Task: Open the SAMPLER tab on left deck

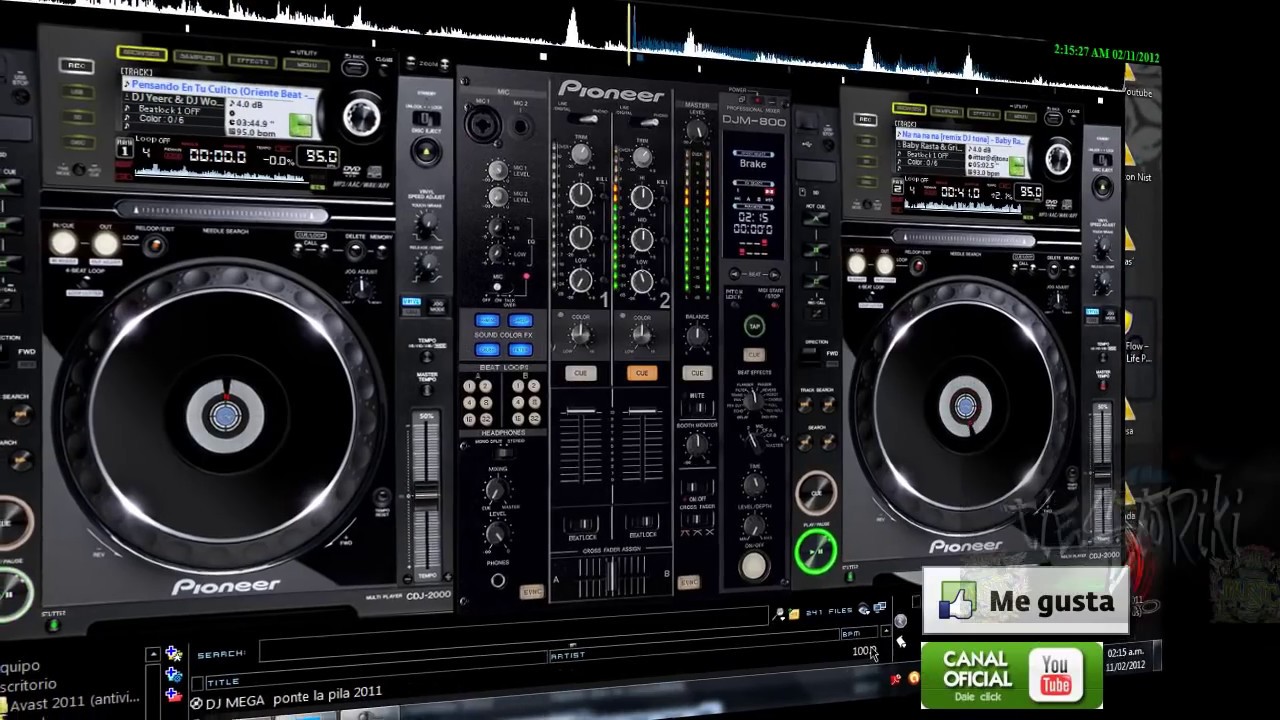Action: click(197, 57)
